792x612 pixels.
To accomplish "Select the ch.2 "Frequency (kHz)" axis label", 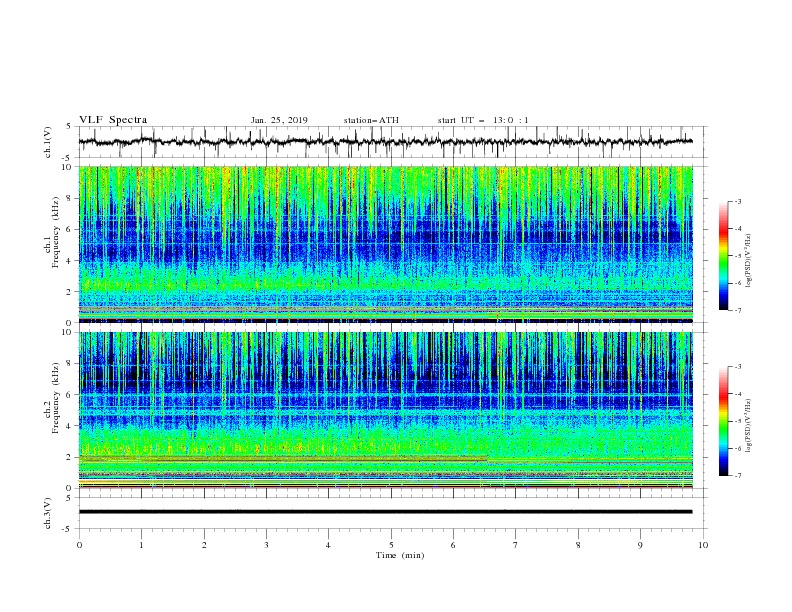I will click(56, 397).
